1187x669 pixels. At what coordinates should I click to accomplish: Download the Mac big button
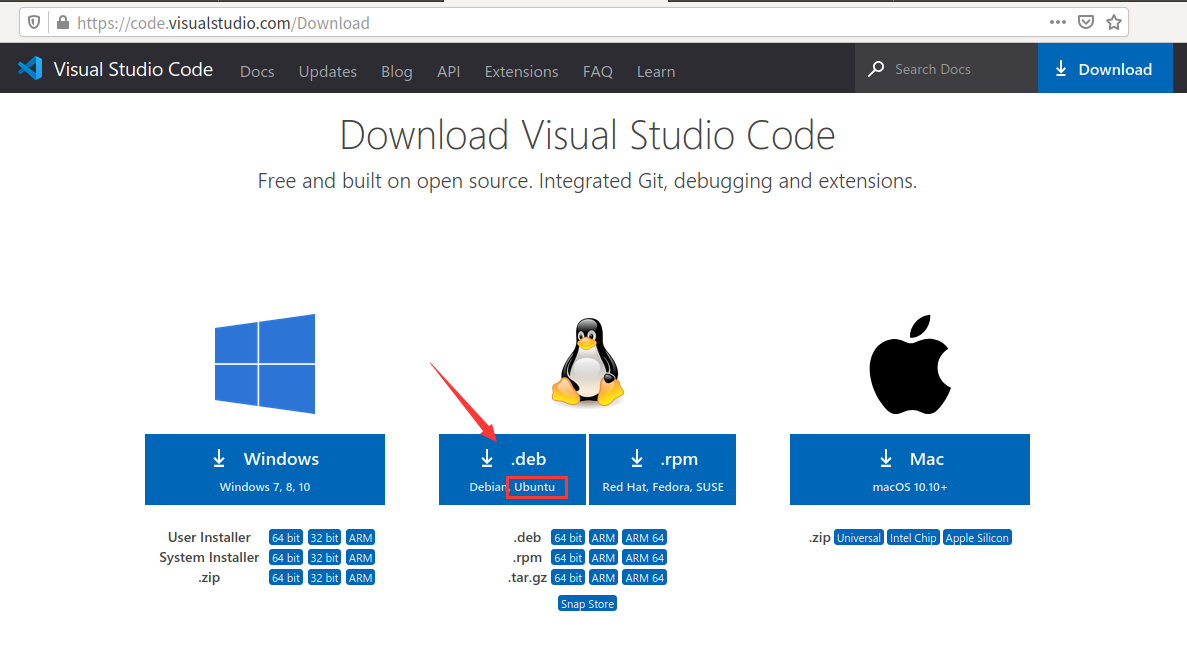(x=910, y=469)
